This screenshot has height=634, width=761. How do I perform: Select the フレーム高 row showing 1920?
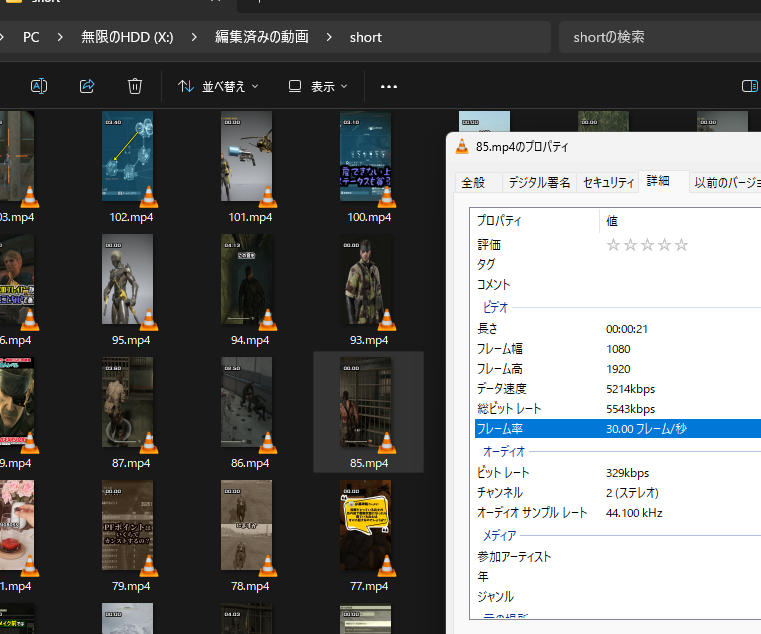pyautogui.click(x=618, y=369)
